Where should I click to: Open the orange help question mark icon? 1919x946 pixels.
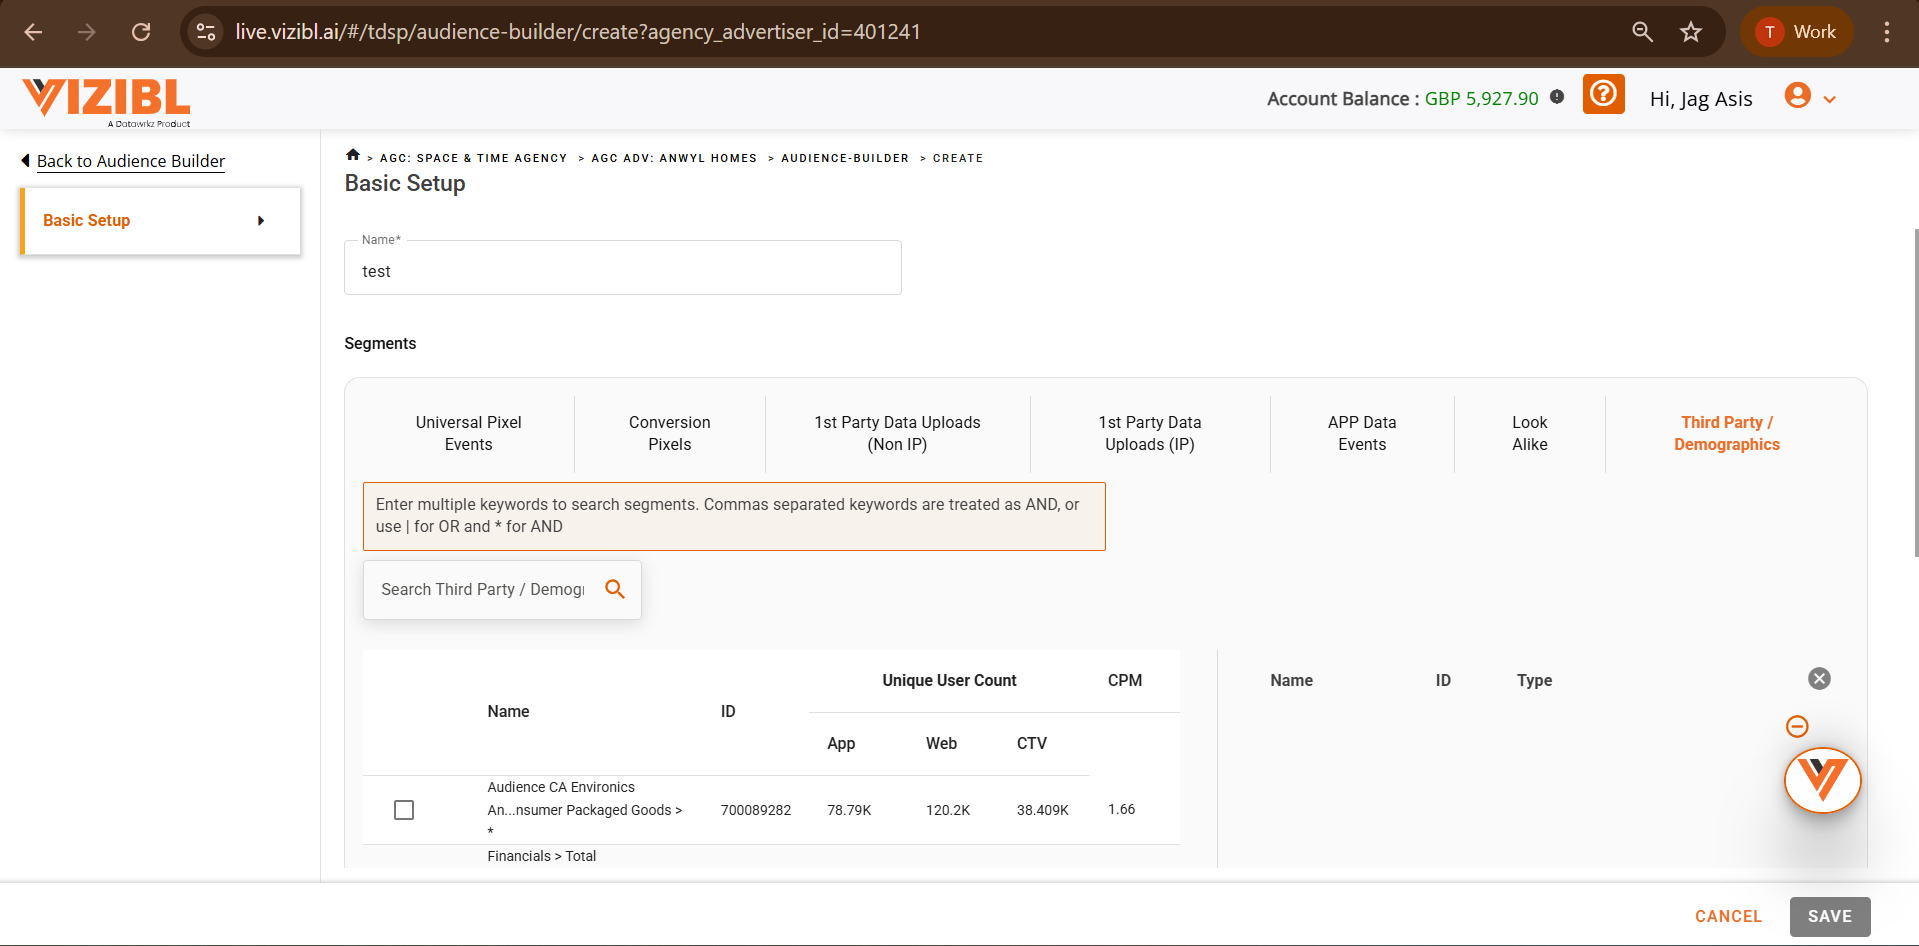1603,95
